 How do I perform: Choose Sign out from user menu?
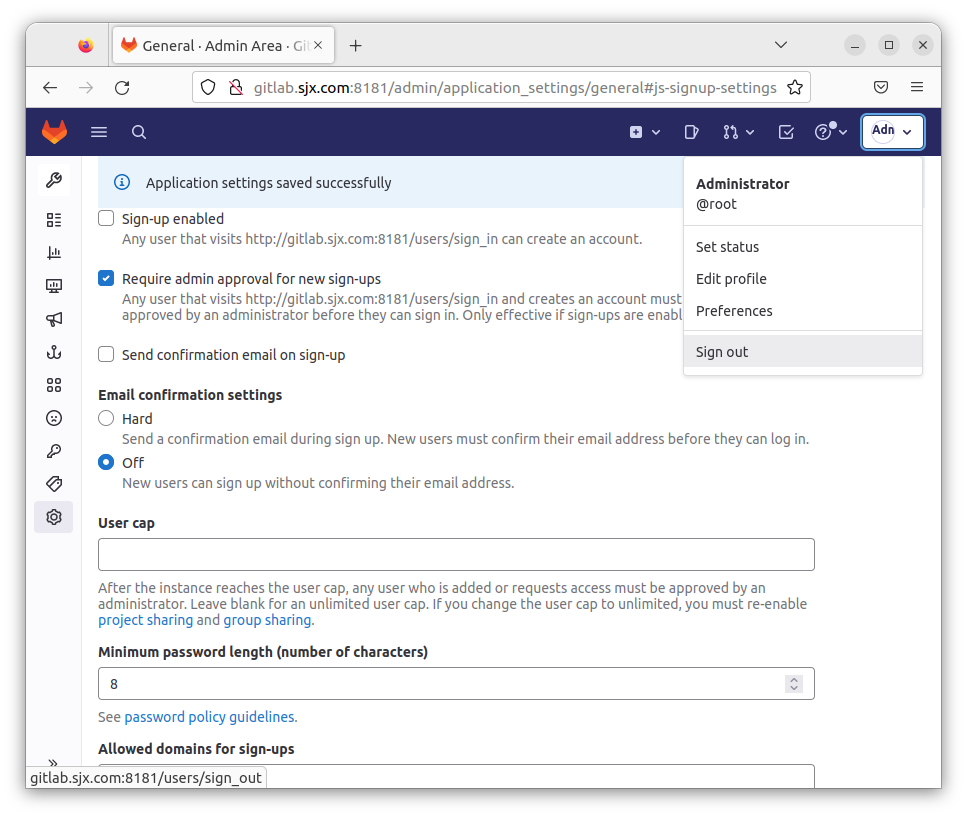tap(722, 352)
